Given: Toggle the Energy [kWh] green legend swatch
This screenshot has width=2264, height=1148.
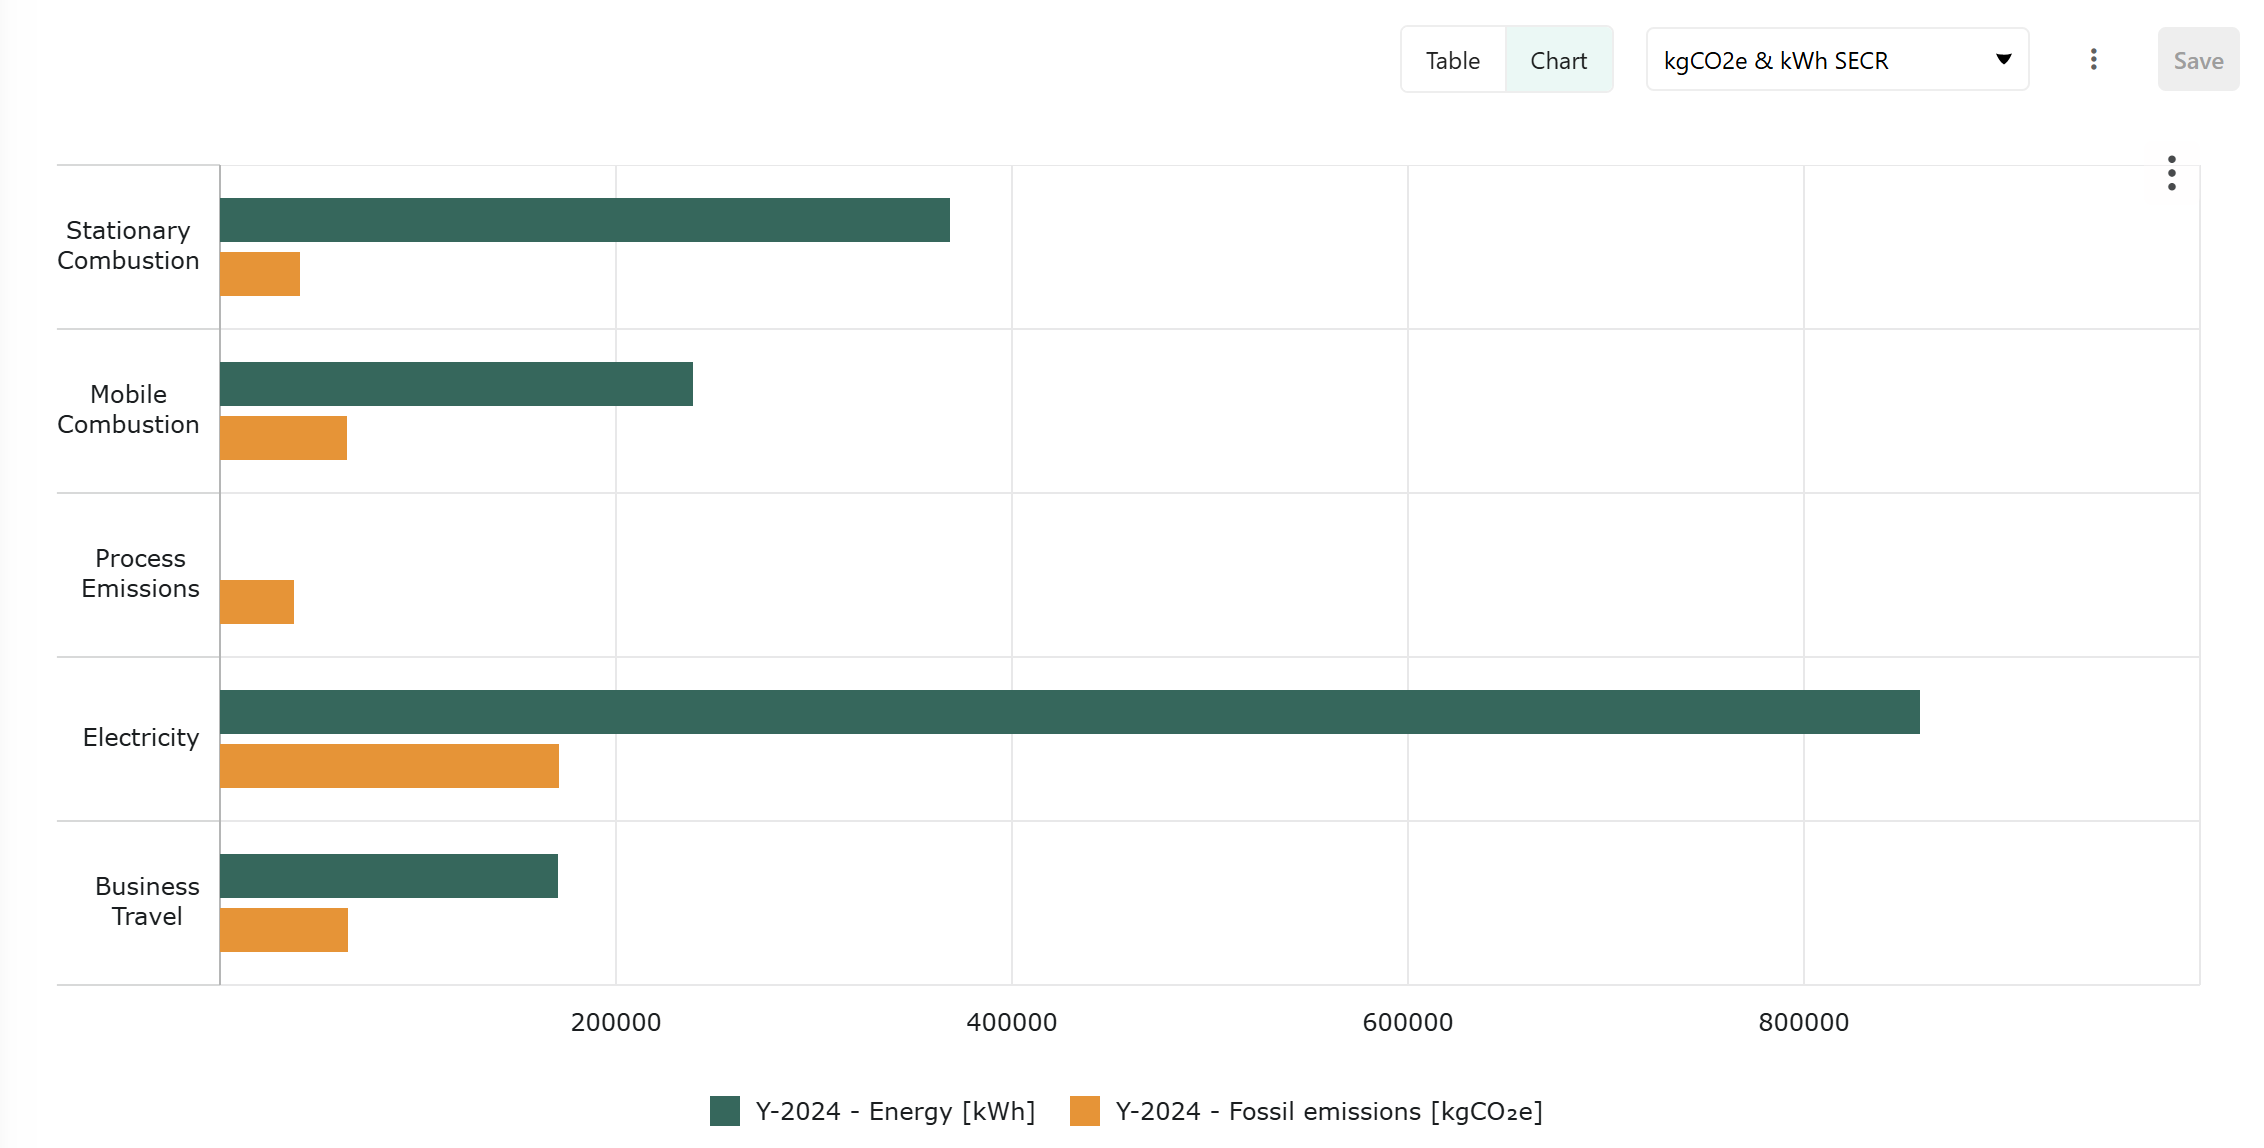Looking at the screenshot, I should [x=725, y=1111].
